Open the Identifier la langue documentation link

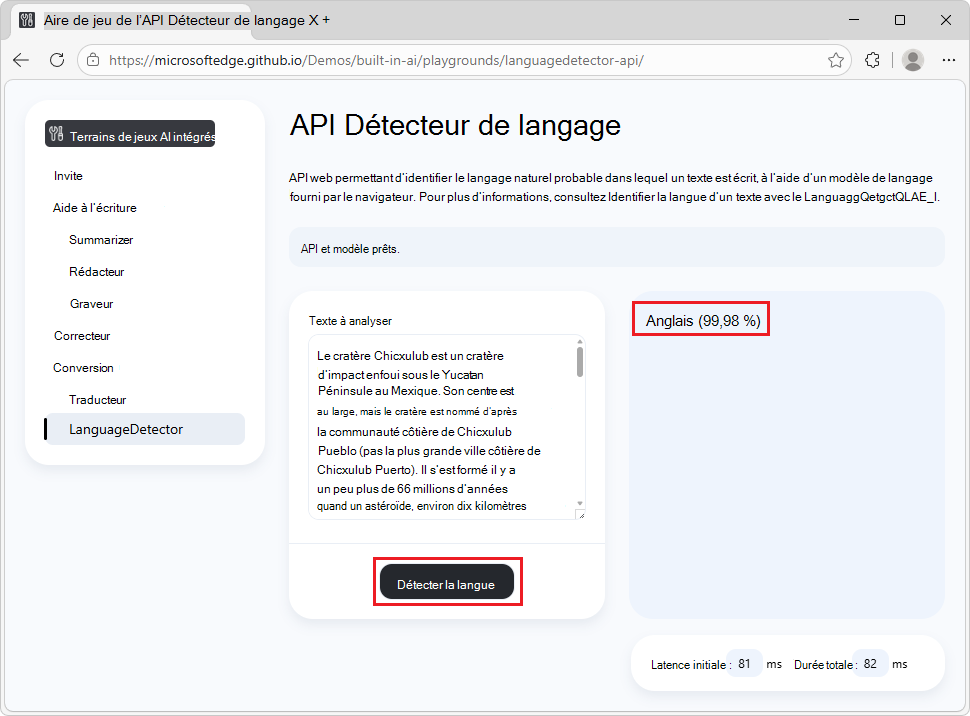point(773,197)
